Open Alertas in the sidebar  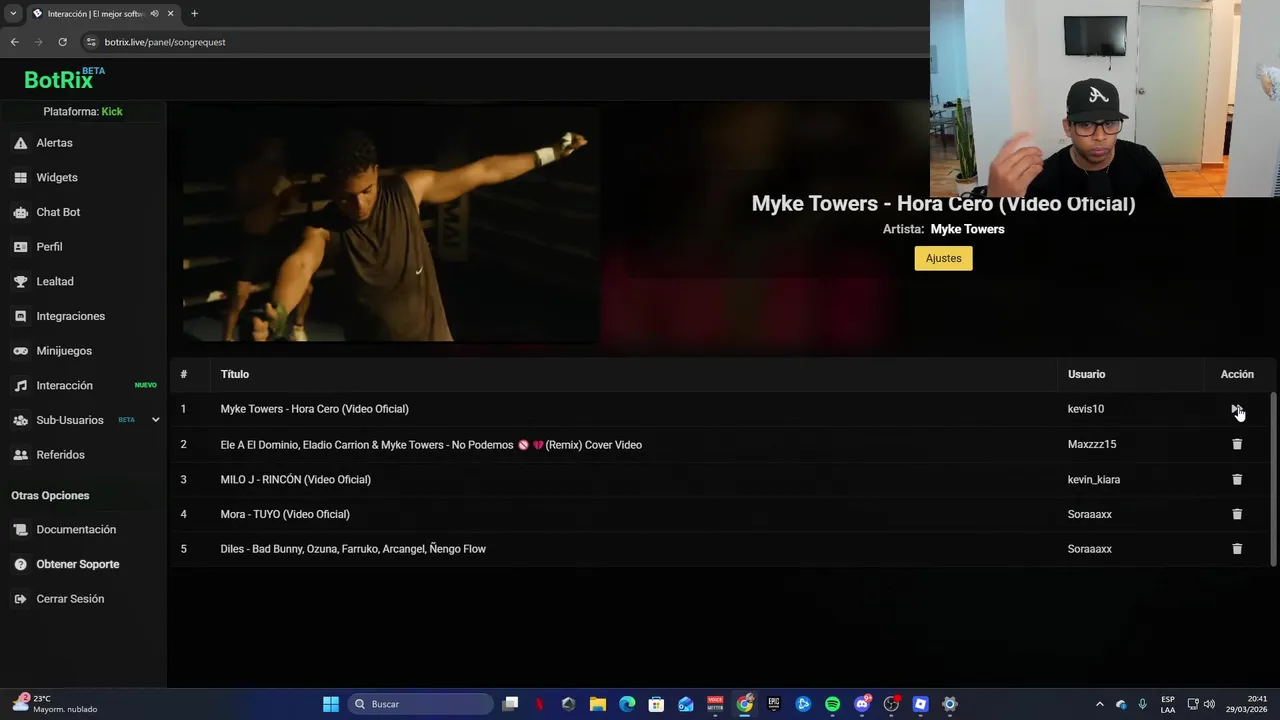(x=55, y=143)
